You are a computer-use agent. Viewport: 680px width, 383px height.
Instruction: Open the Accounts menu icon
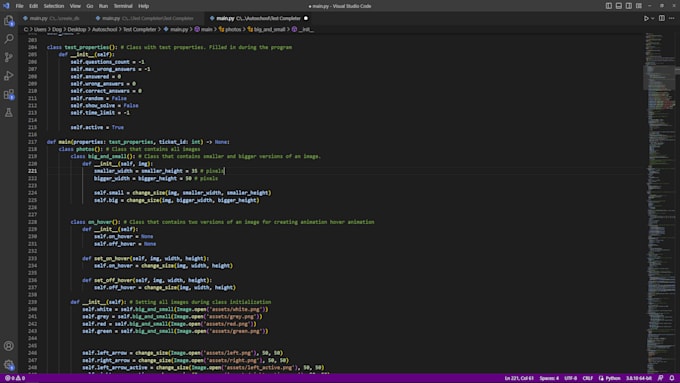click(x=9, y=346)
